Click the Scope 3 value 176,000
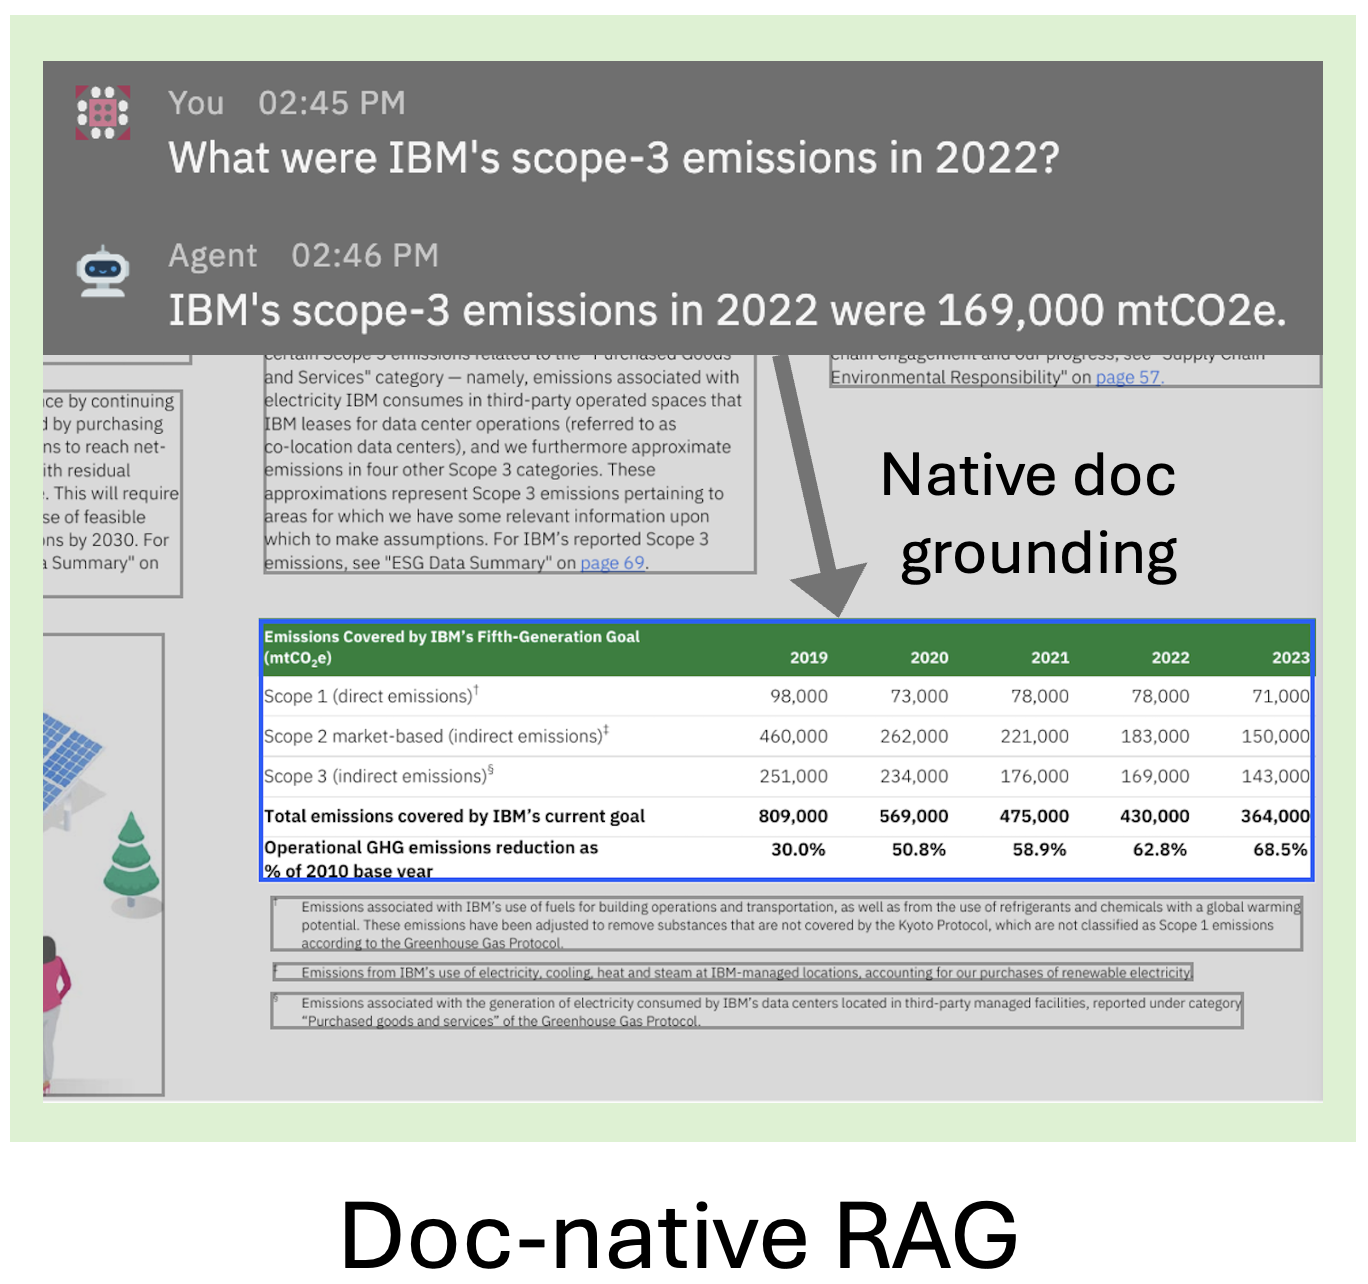Screen dimensions: 1368x1284 [x=1035, y=776]
